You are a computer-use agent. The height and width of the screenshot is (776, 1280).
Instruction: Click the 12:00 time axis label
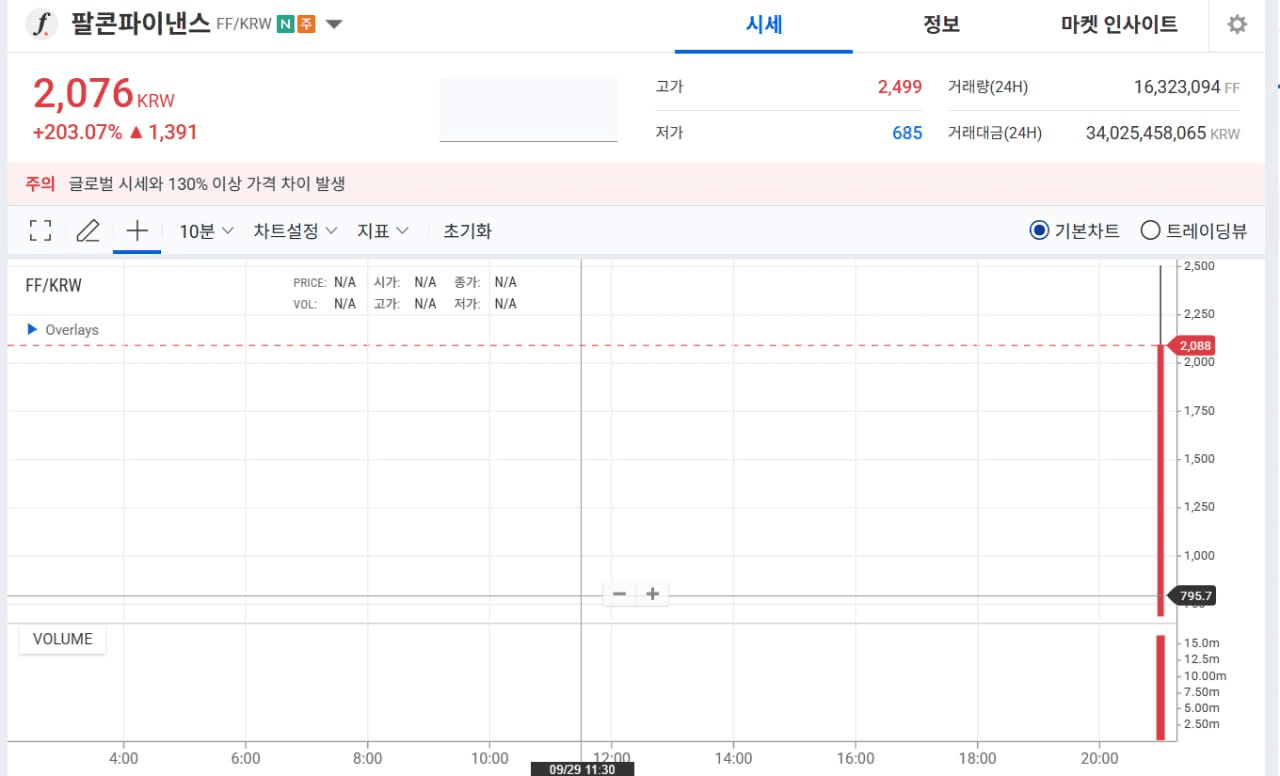pos(612,758)
